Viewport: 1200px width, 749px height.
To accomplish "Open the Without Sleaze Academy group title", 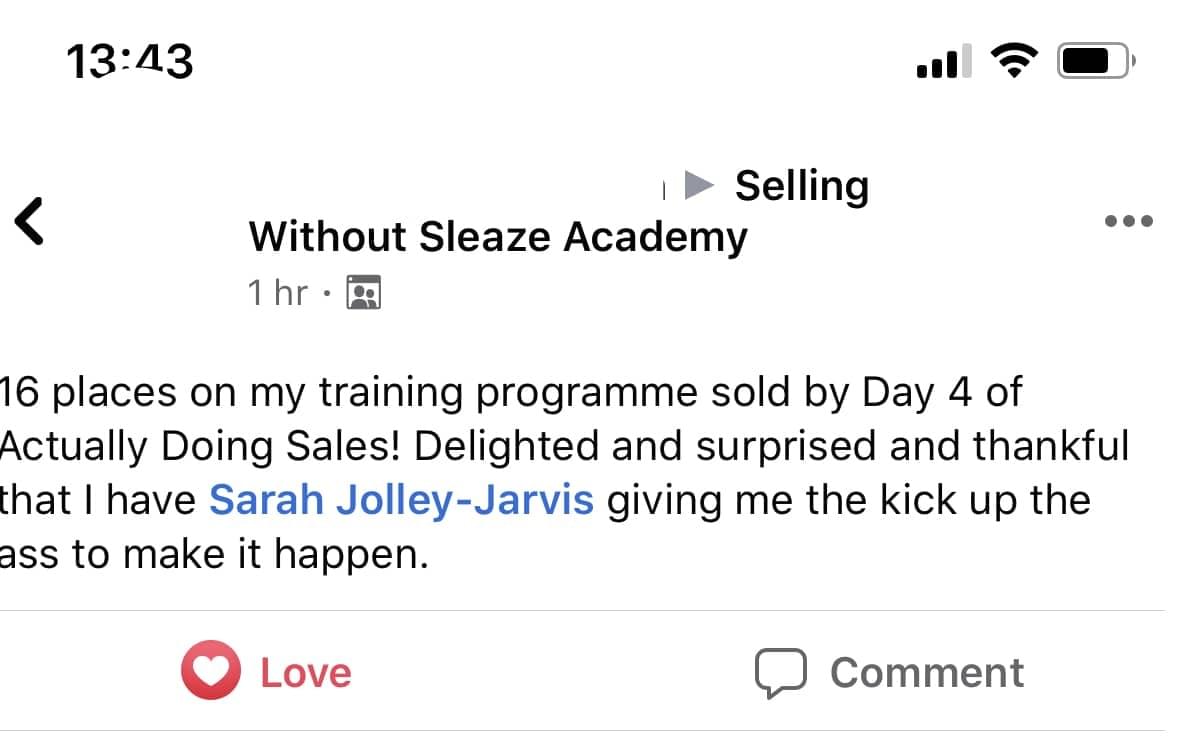I will [x=498, y=238].
